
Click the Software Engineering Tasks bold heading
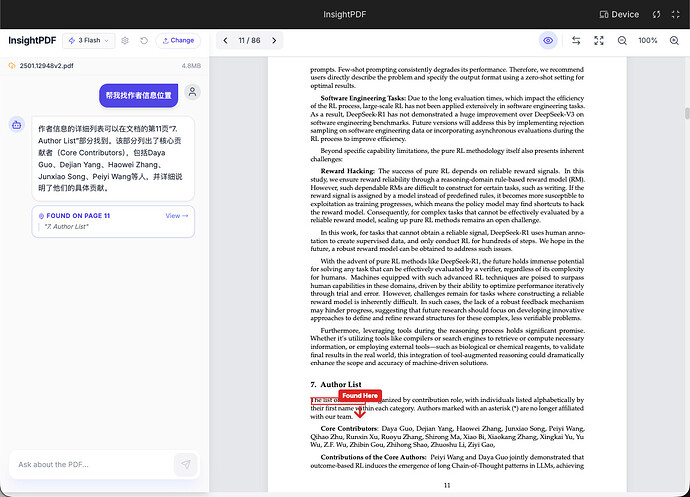(x=363, y=98)
